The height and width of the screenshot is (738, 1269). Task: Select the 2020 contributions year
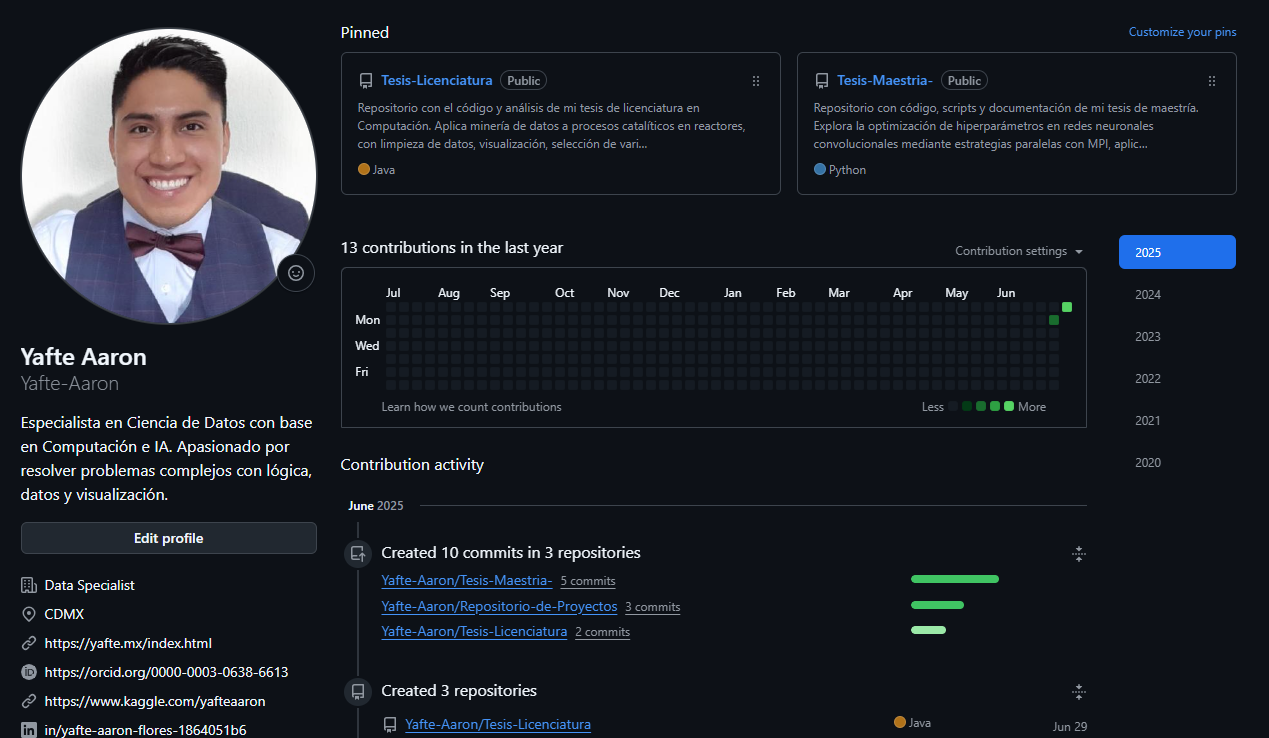(1147, 462)
